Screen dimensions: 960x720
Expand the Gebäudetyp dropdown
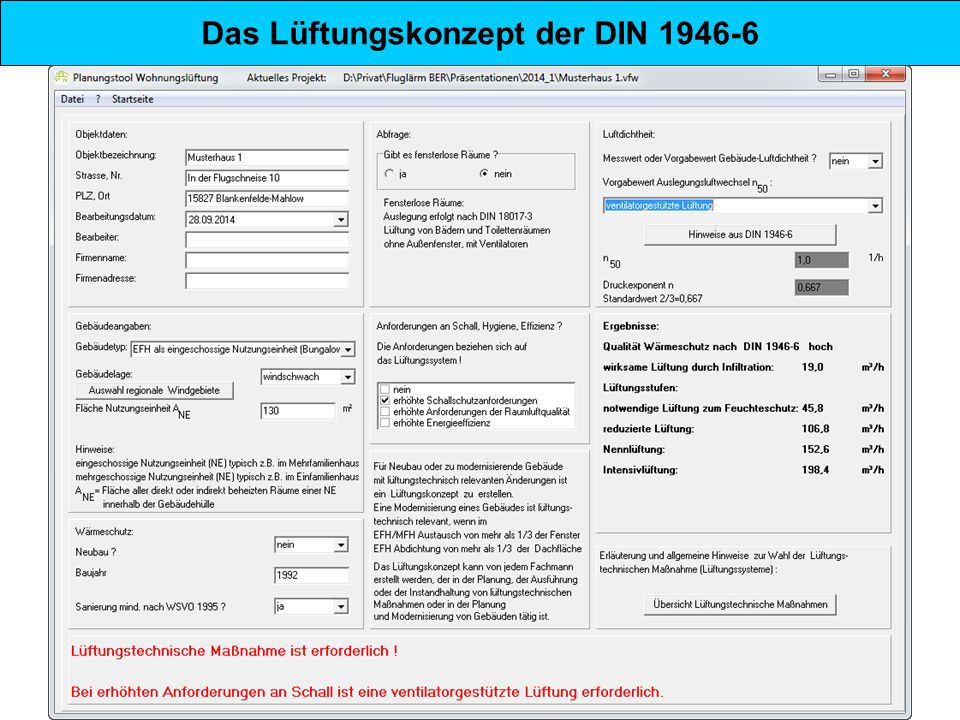(x=348, y=350)
